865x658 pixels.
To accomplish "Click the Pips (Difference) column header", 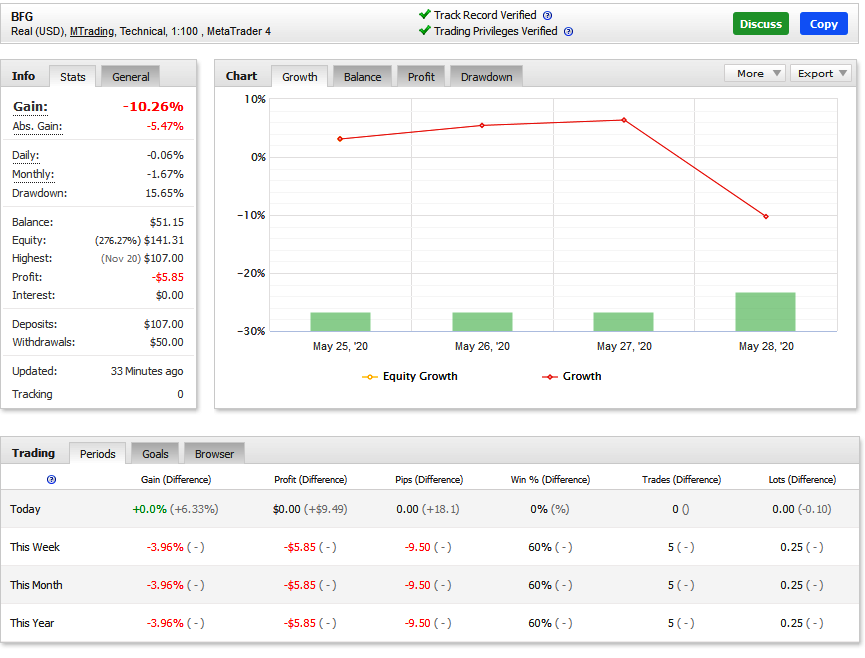I will (x=429, y=480).
